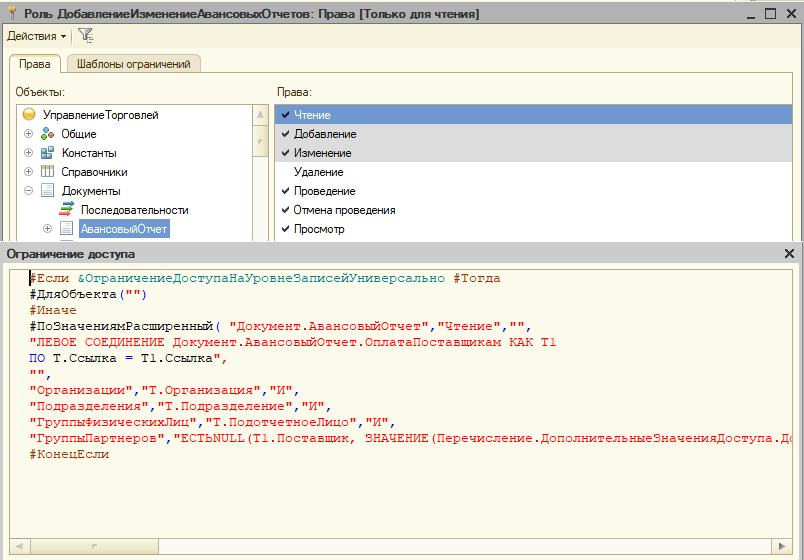The width and height of the screenshot is (804, 560).
Task: Click the Константы branch icon
Action: click(47, 153)
